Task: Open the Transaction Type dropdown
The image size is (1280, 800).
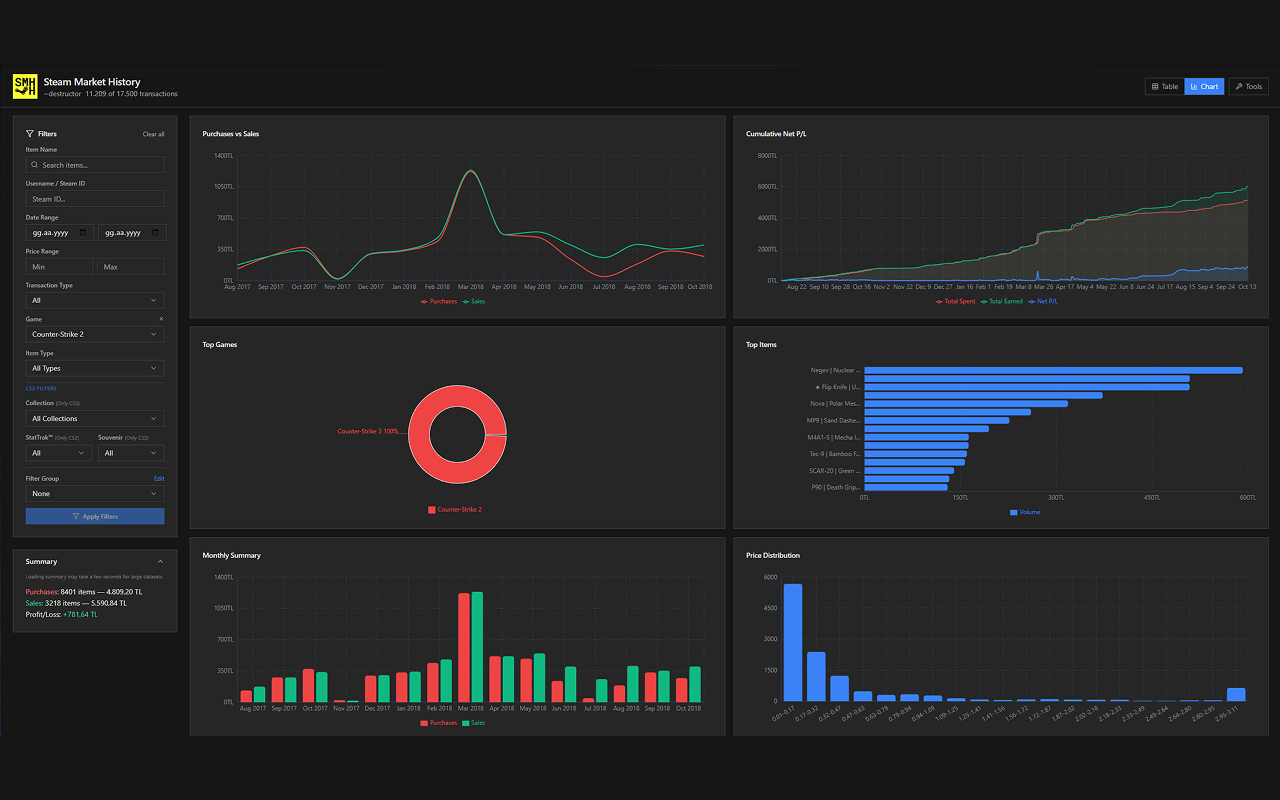Action: click(x=95, y=300)
